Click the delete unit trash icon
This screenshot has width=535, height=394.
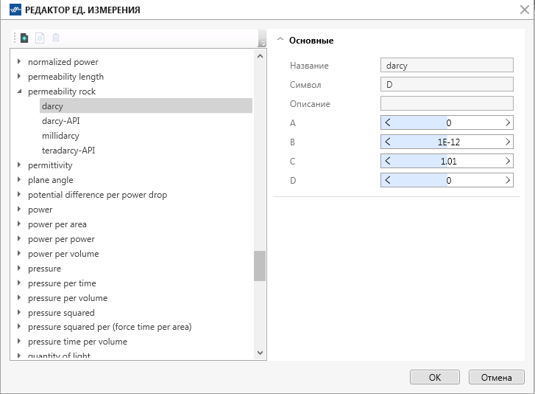click(x=56, y=38)
